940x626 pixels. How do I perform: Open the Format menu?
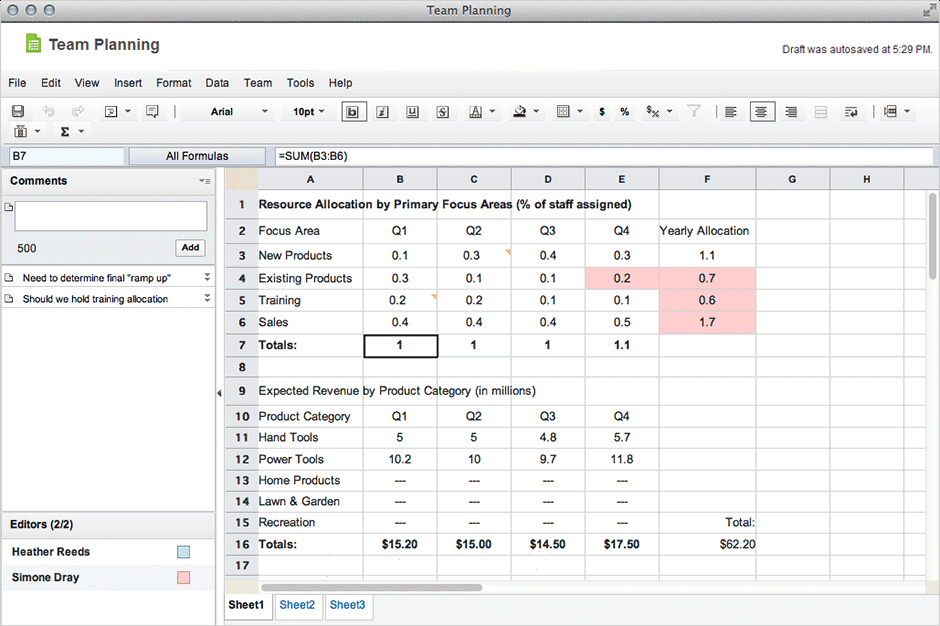[x=173, y=83]
